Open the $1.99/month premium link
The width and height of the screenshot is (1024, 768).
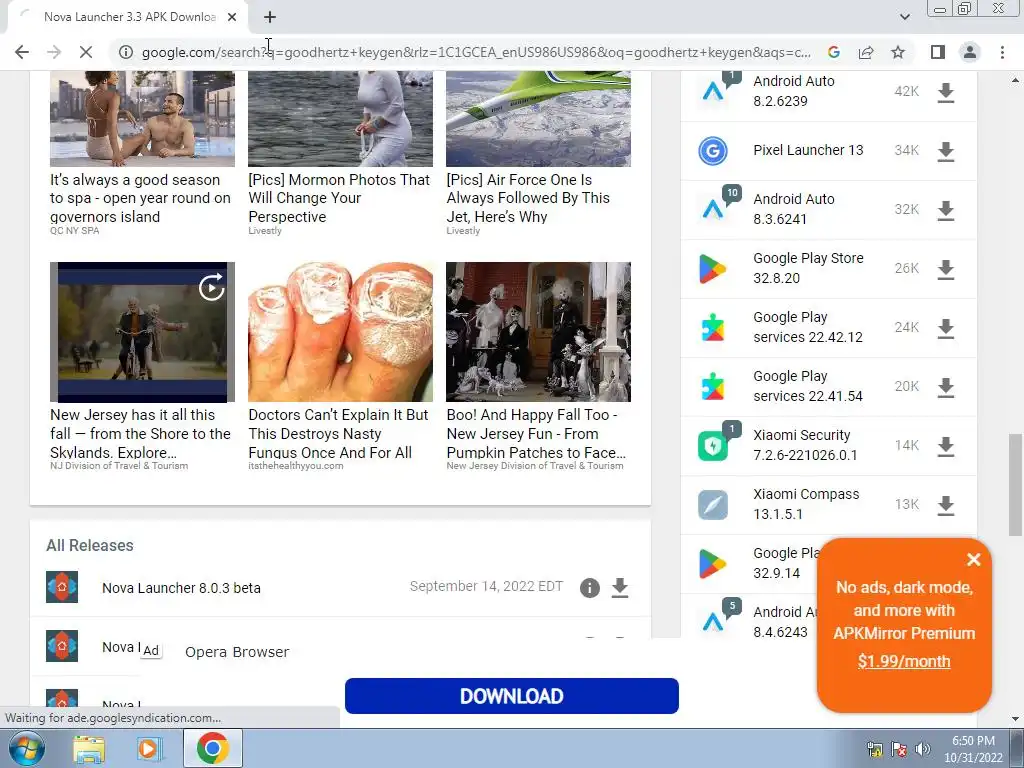(x=904, y=662)
